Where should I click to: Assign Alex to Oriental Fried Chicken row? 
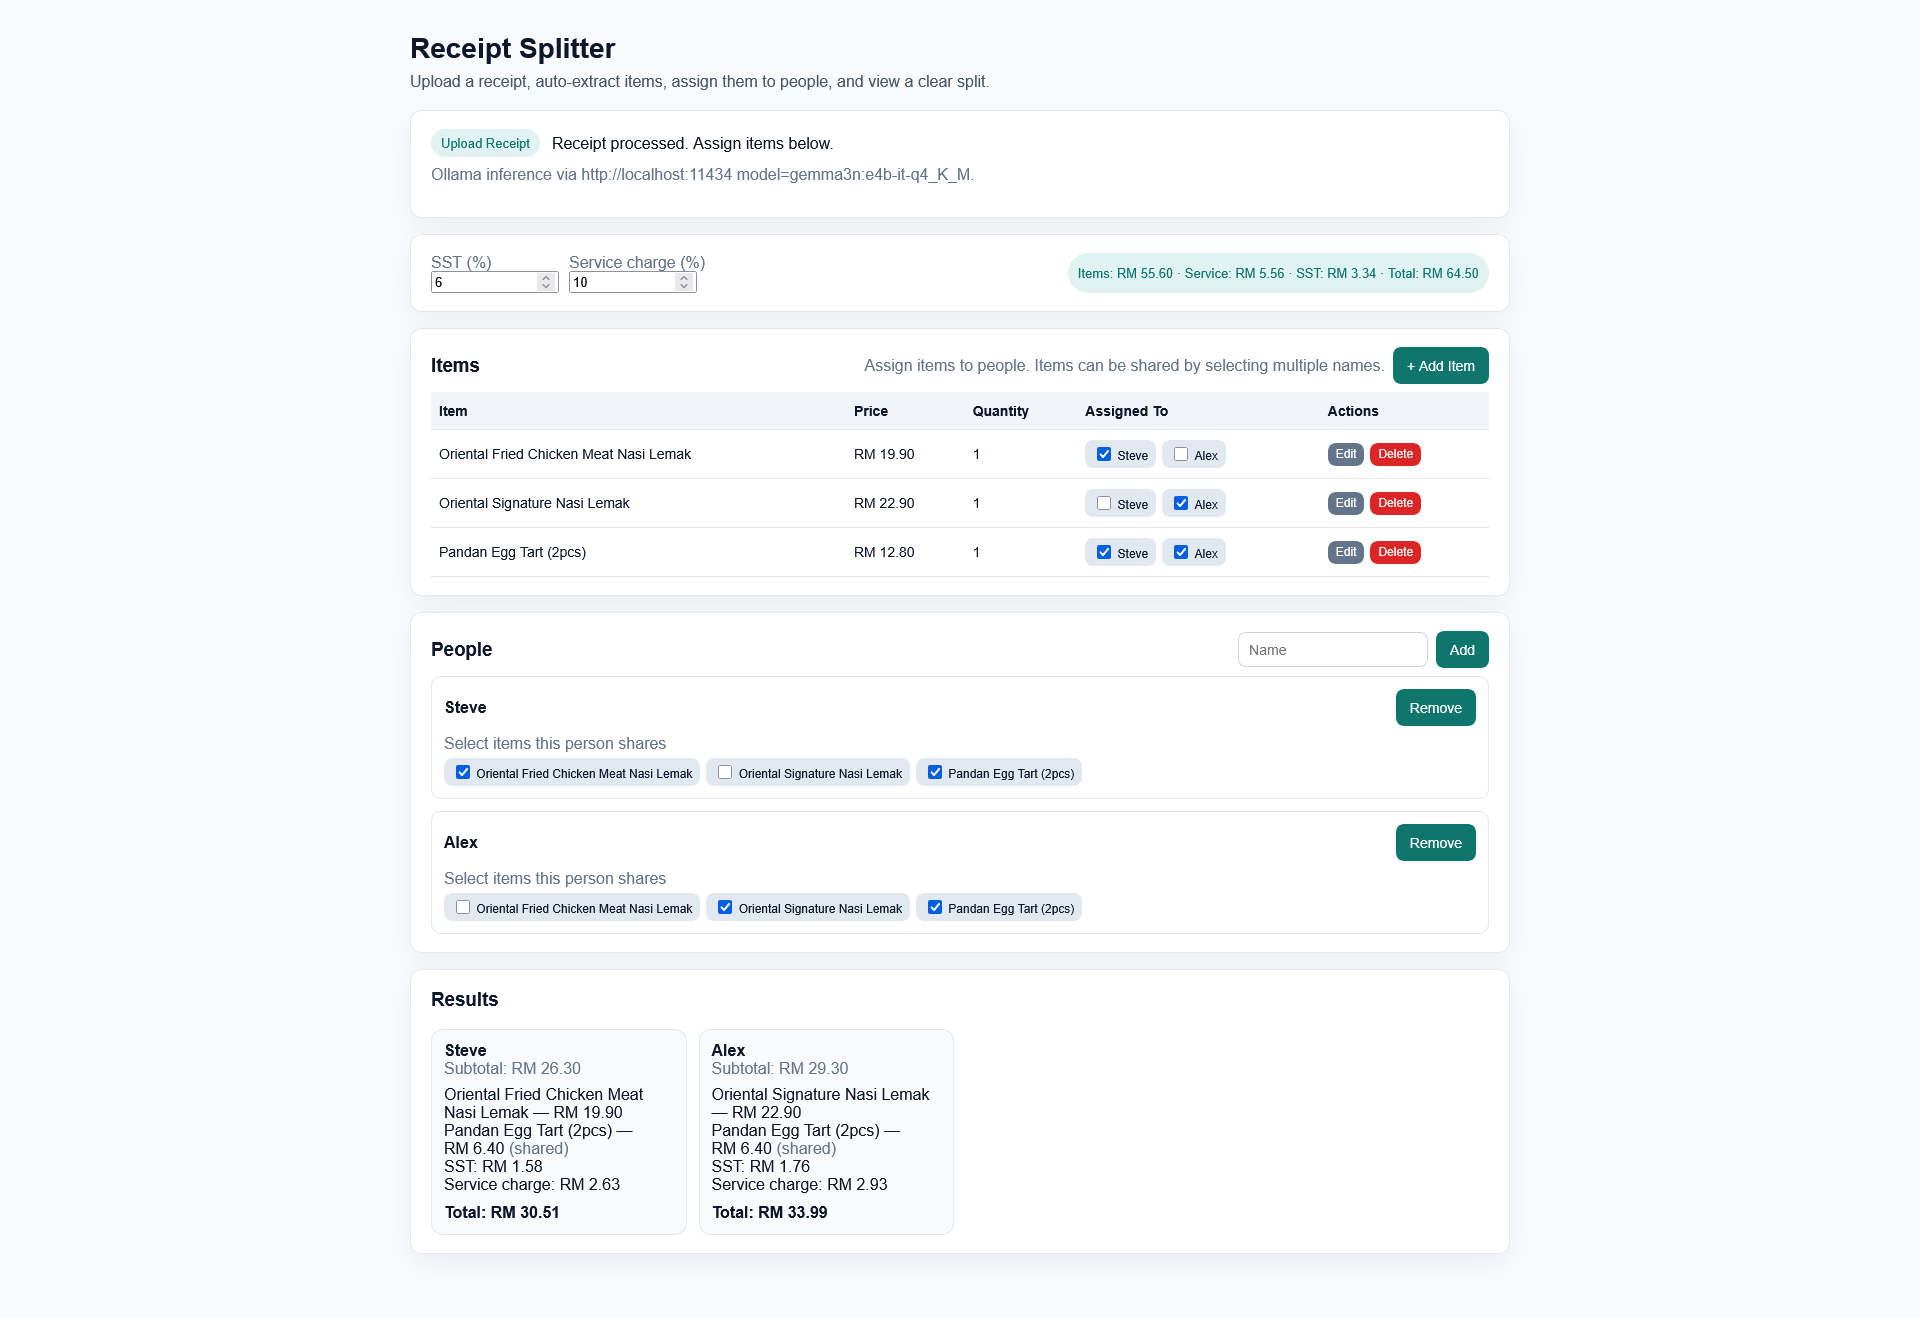(x=1181, y=454)
